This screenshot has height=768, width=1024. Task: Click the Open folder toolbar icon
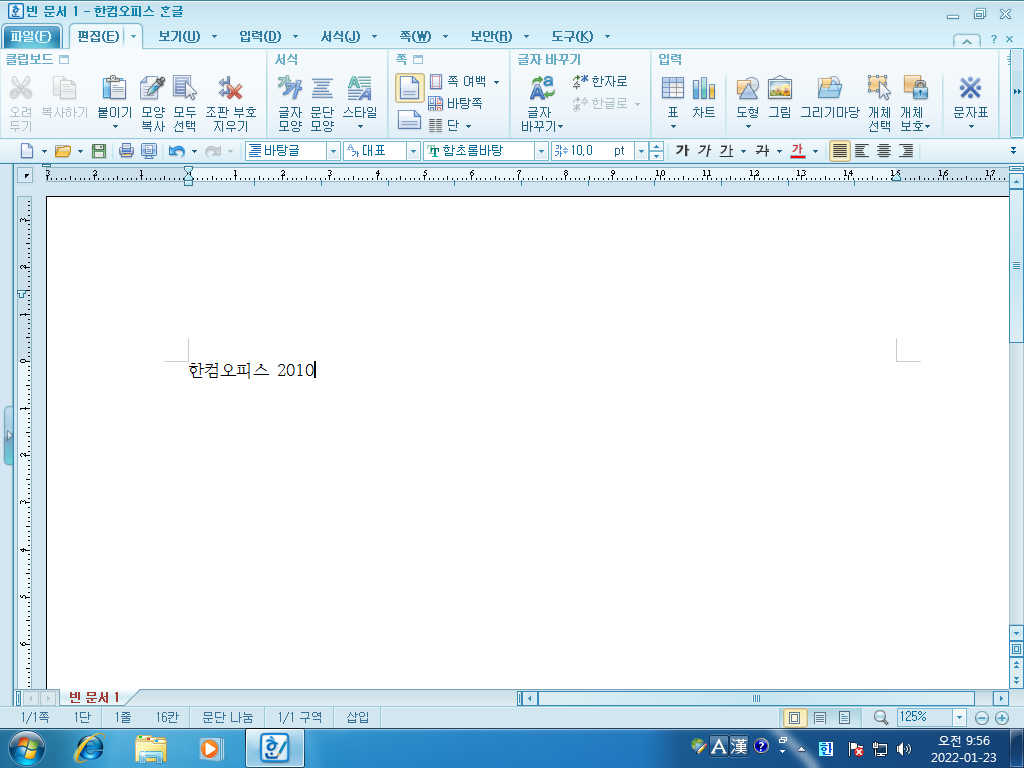click(x=63, y=151)
